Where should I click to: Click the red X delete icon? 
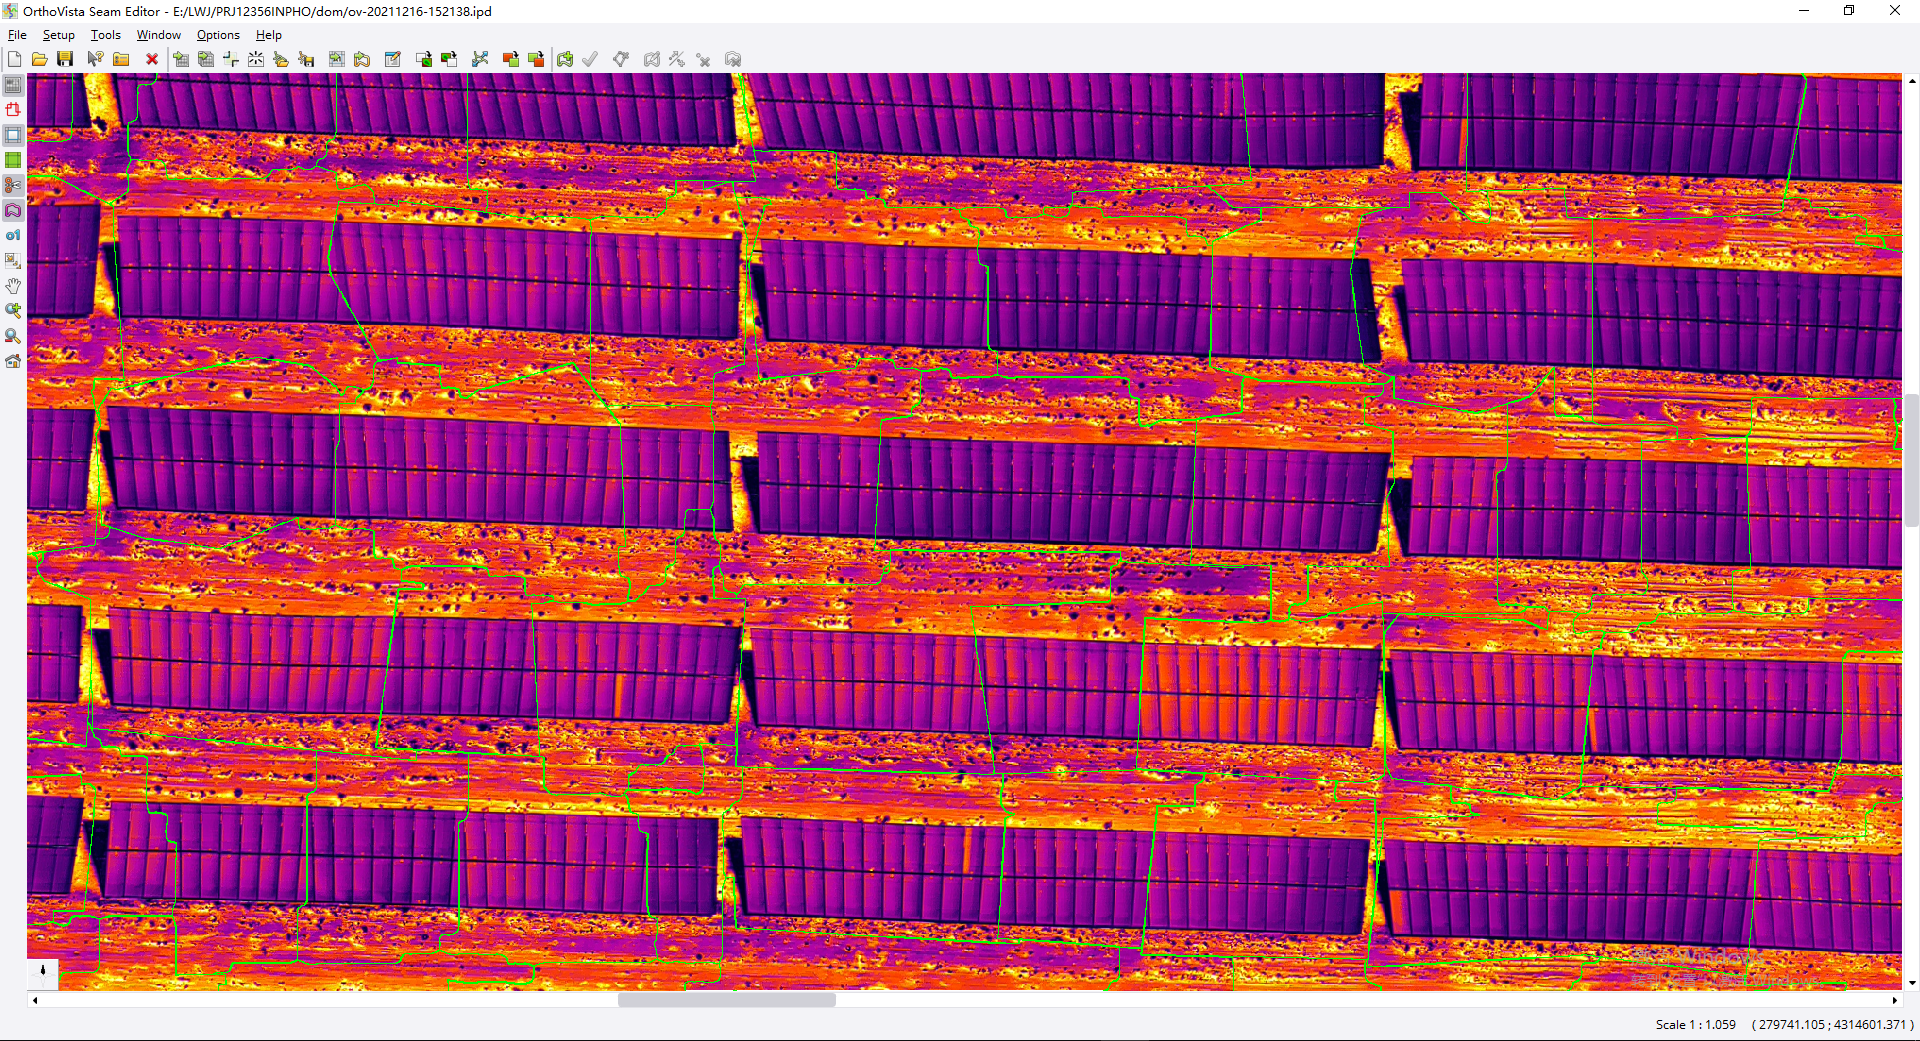(x=152, y=60)
